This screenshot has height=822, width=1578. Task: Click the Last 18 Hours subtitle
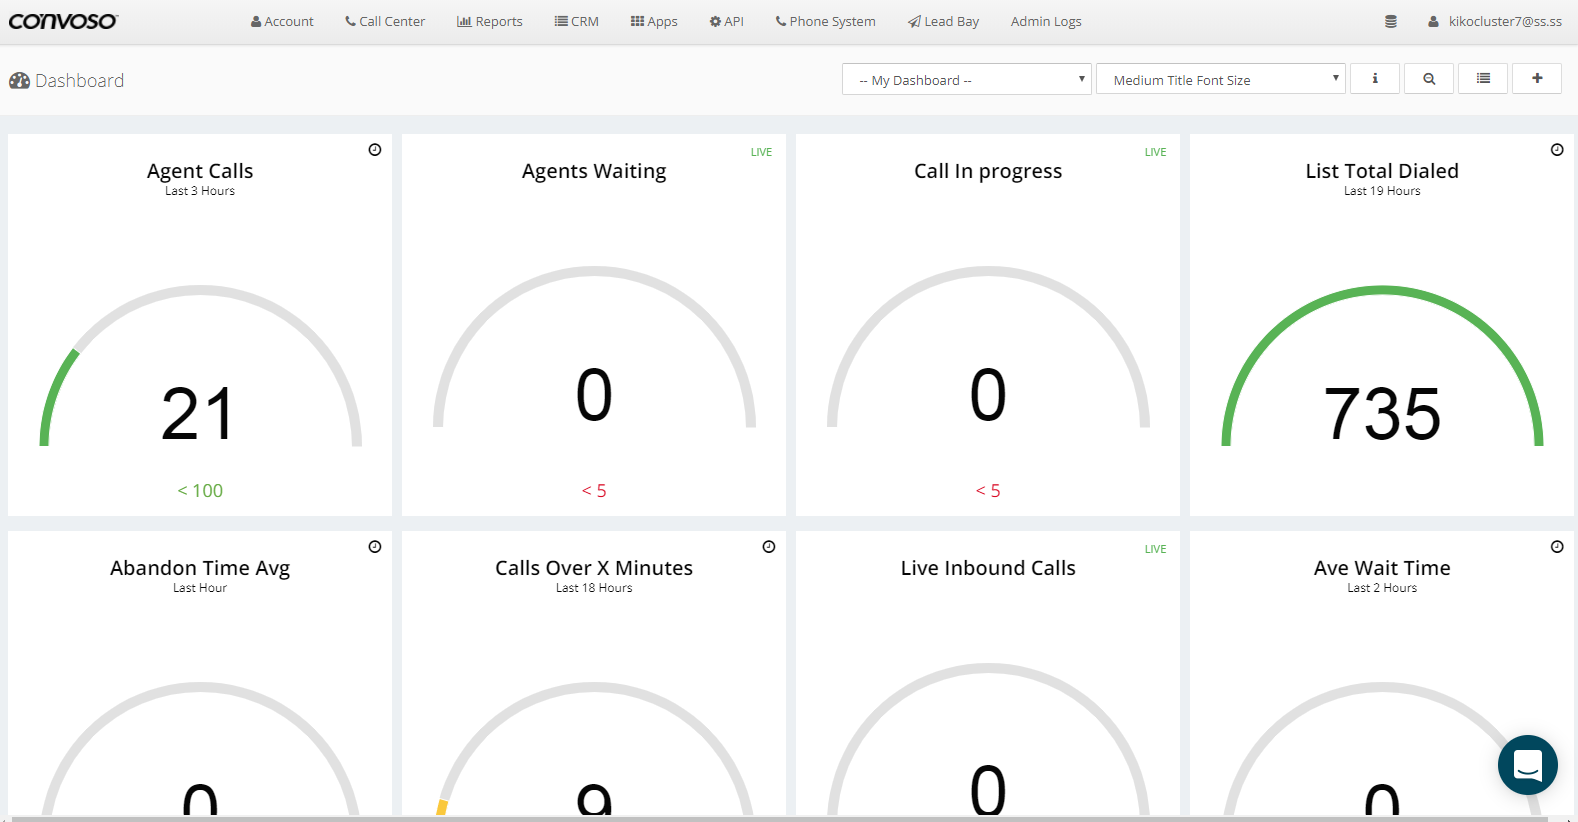pos(594,588)
